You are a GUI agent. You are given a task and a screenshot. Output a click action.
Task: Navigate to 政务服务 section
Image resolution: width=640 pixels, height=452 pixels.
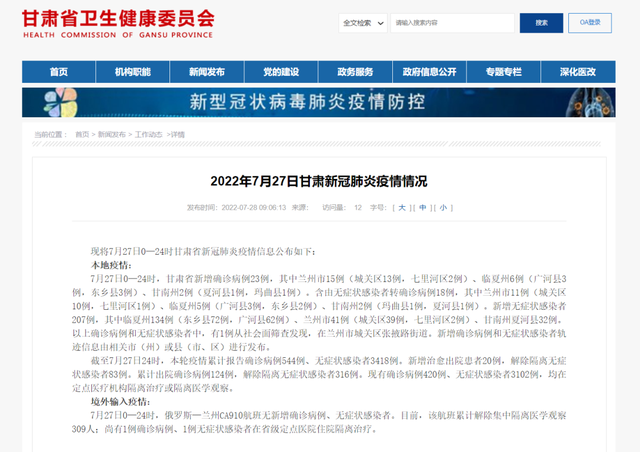tap(355, 72)
